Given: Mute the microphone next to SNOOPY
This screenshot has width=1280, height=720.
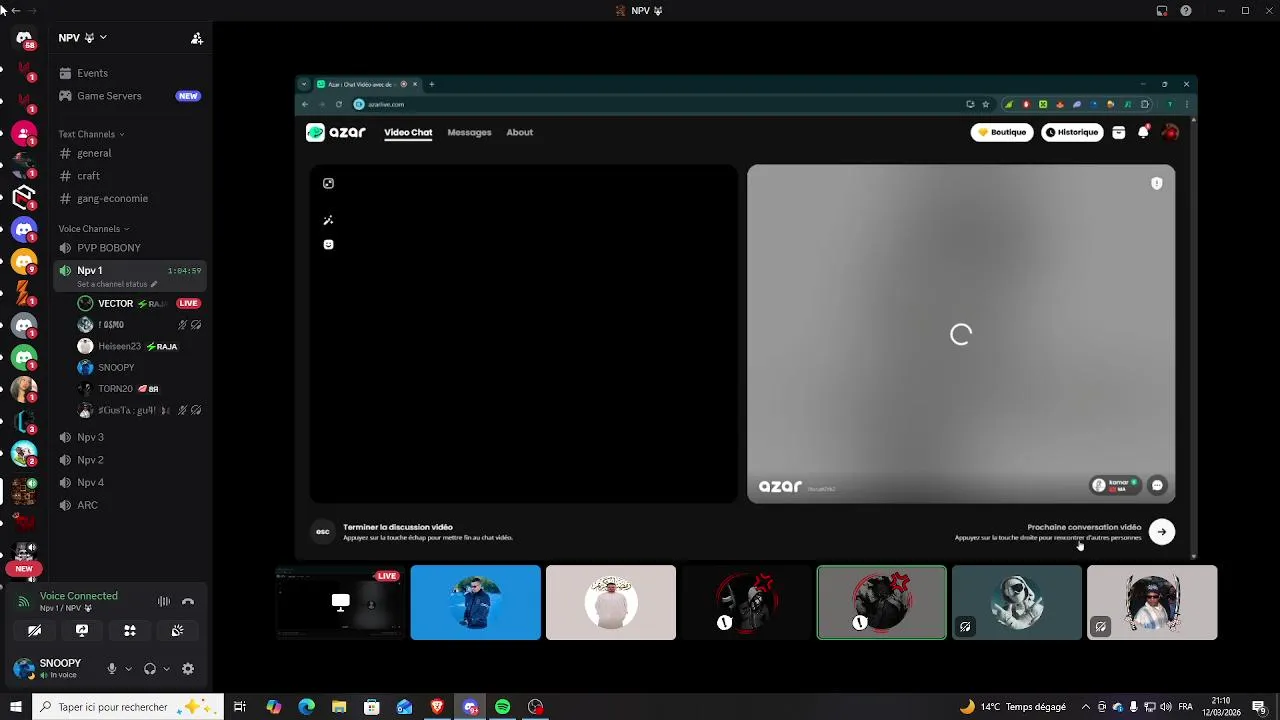Looking at the screenshot, I should click(x=112, y=669).
